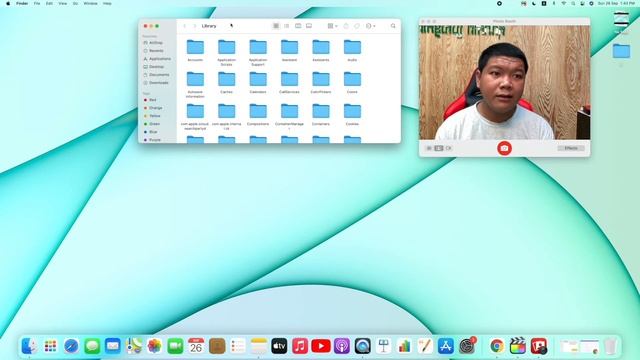
Task: Switch Finder to list view
Action: (x=287, y=26)
